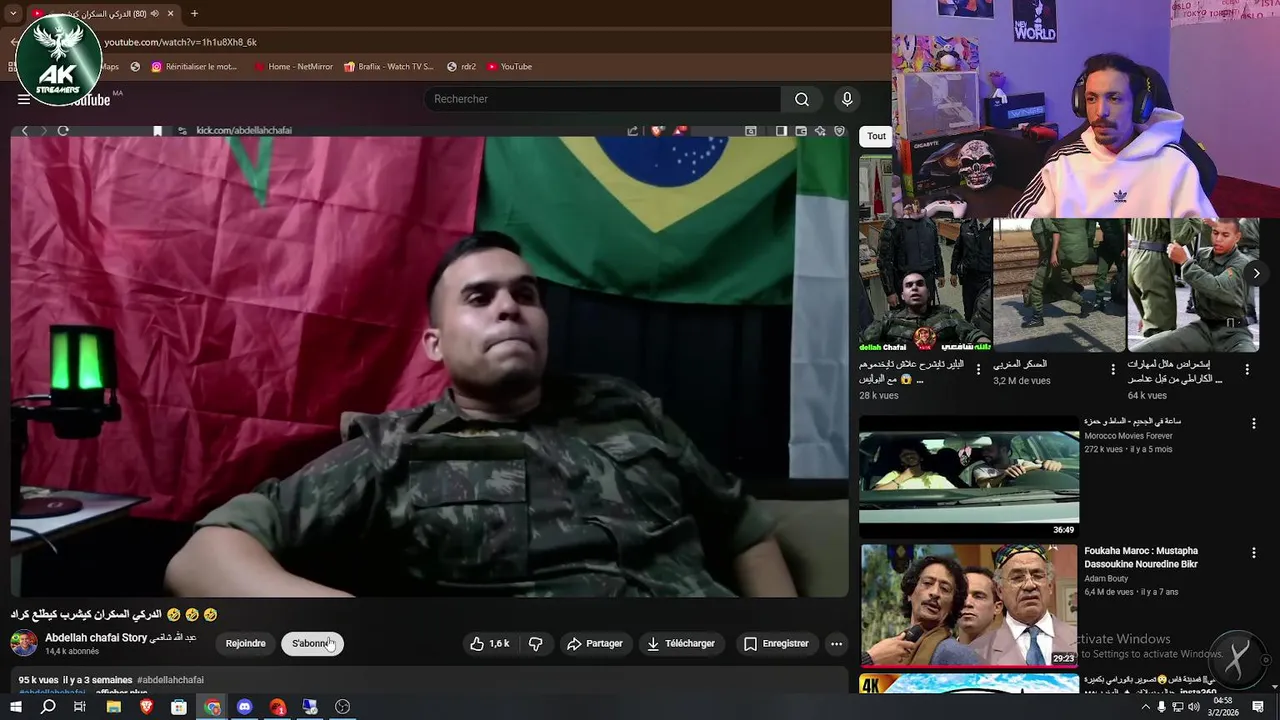Screen dimensions: 1280x720
Task: Like the video with 1,6 k likes
Action: (490, 644)
